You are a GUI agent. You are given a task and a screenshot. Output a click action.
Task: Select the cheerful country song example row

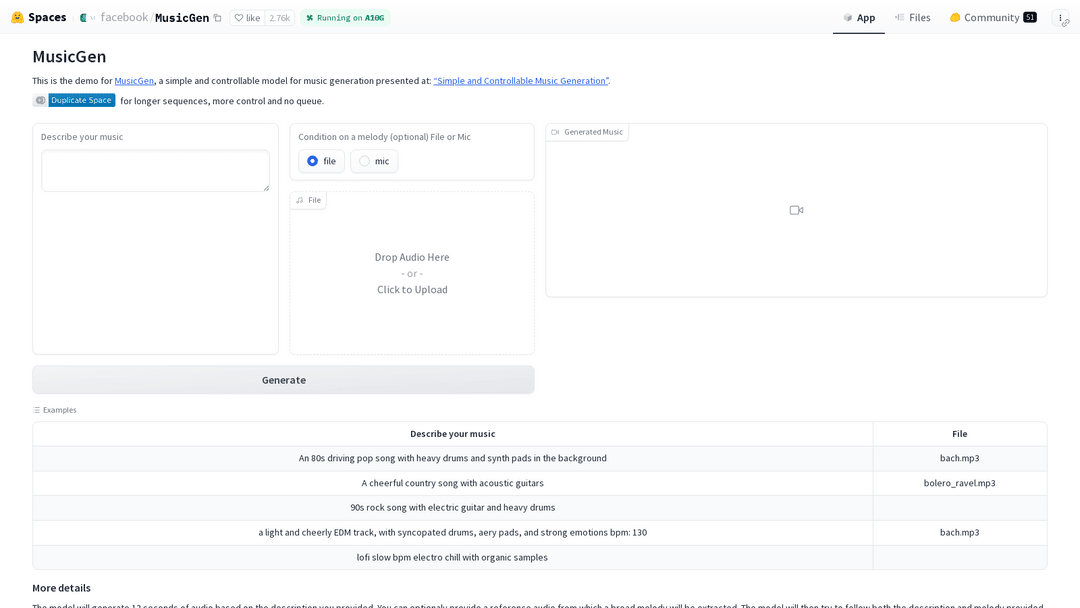(452, 483)
